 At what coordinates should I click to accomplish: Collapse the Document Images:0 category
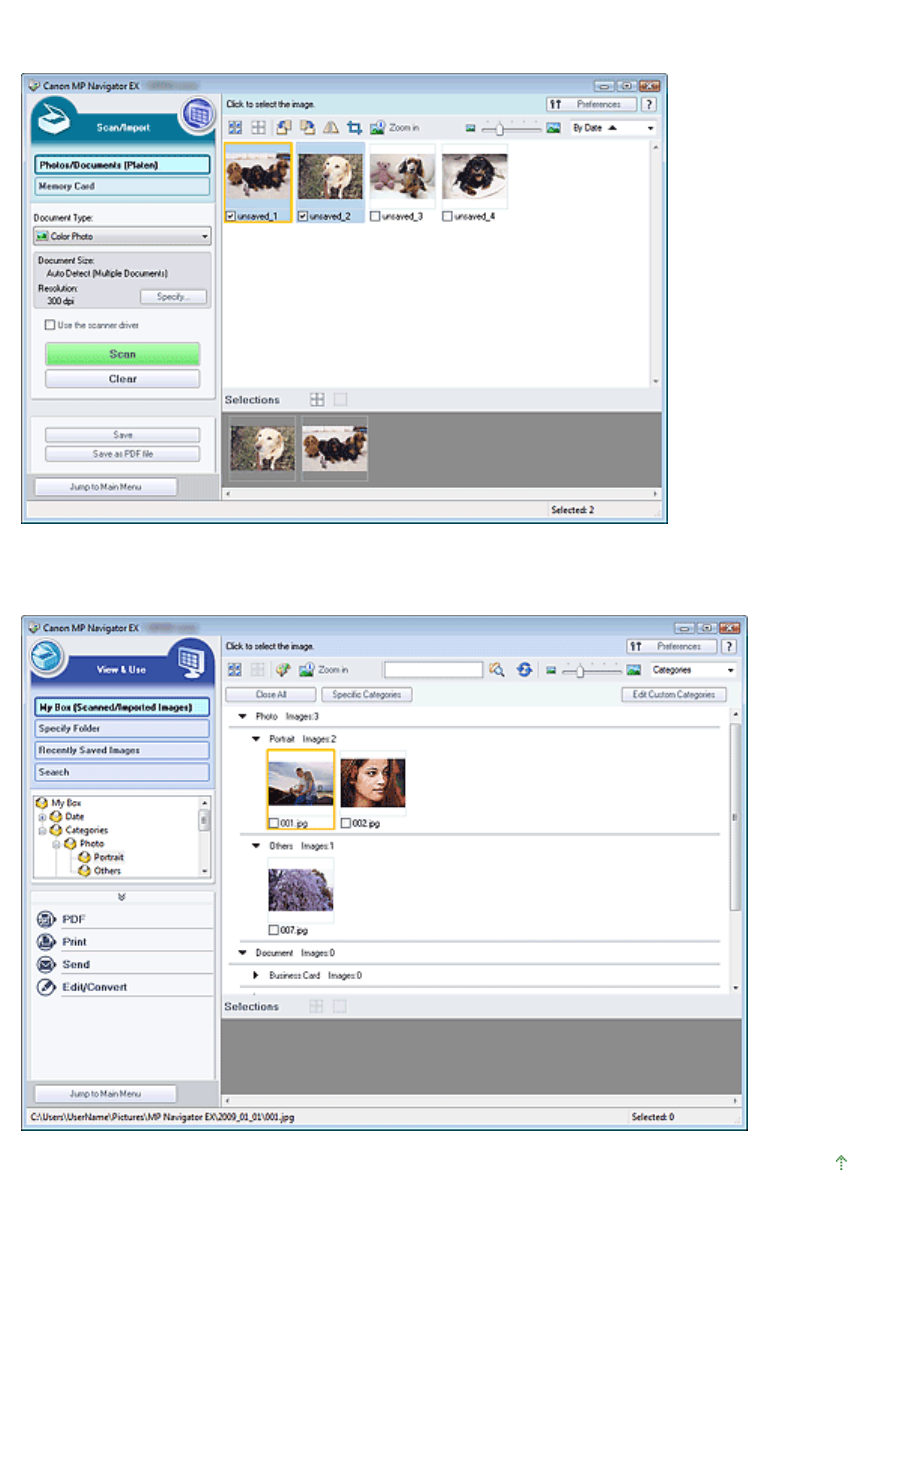pyautogui.click(x=242, y=953)
